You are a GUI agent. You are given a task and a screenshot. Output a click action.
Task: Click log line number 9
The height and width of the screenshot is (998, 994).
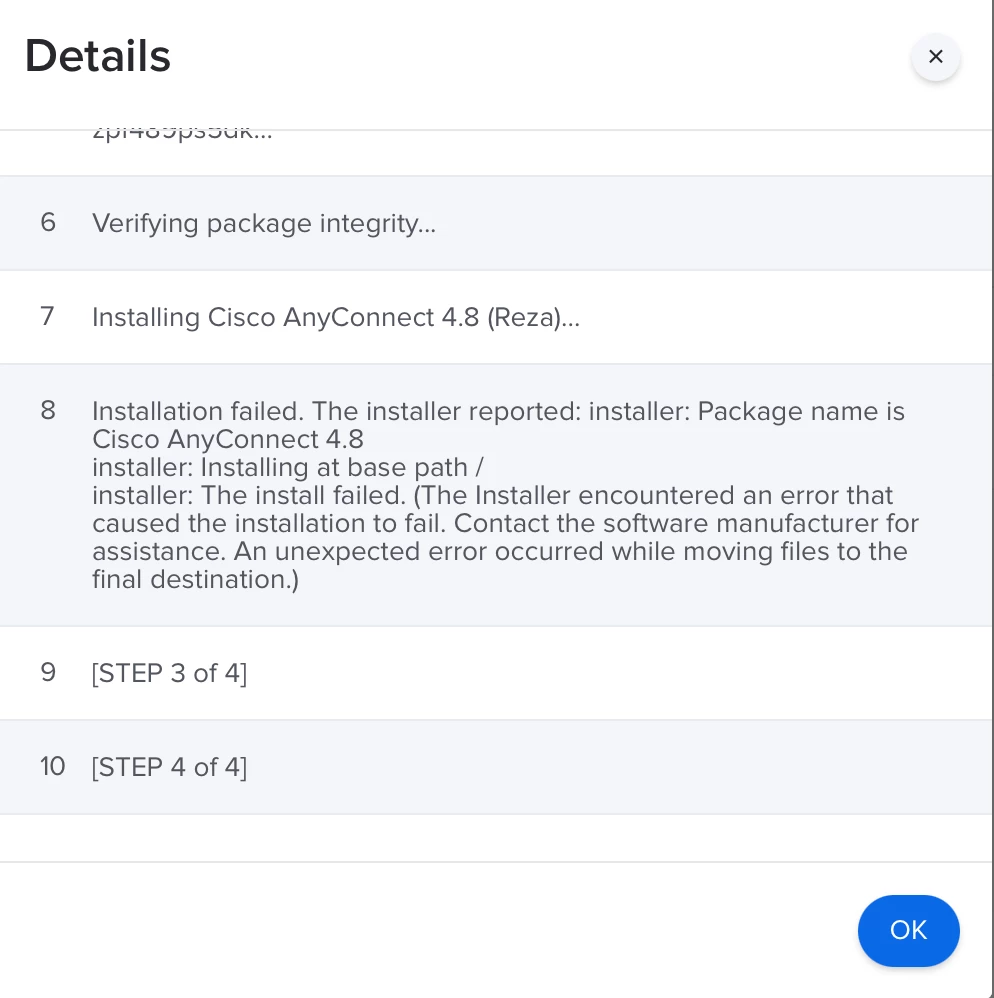coord(48,673)
